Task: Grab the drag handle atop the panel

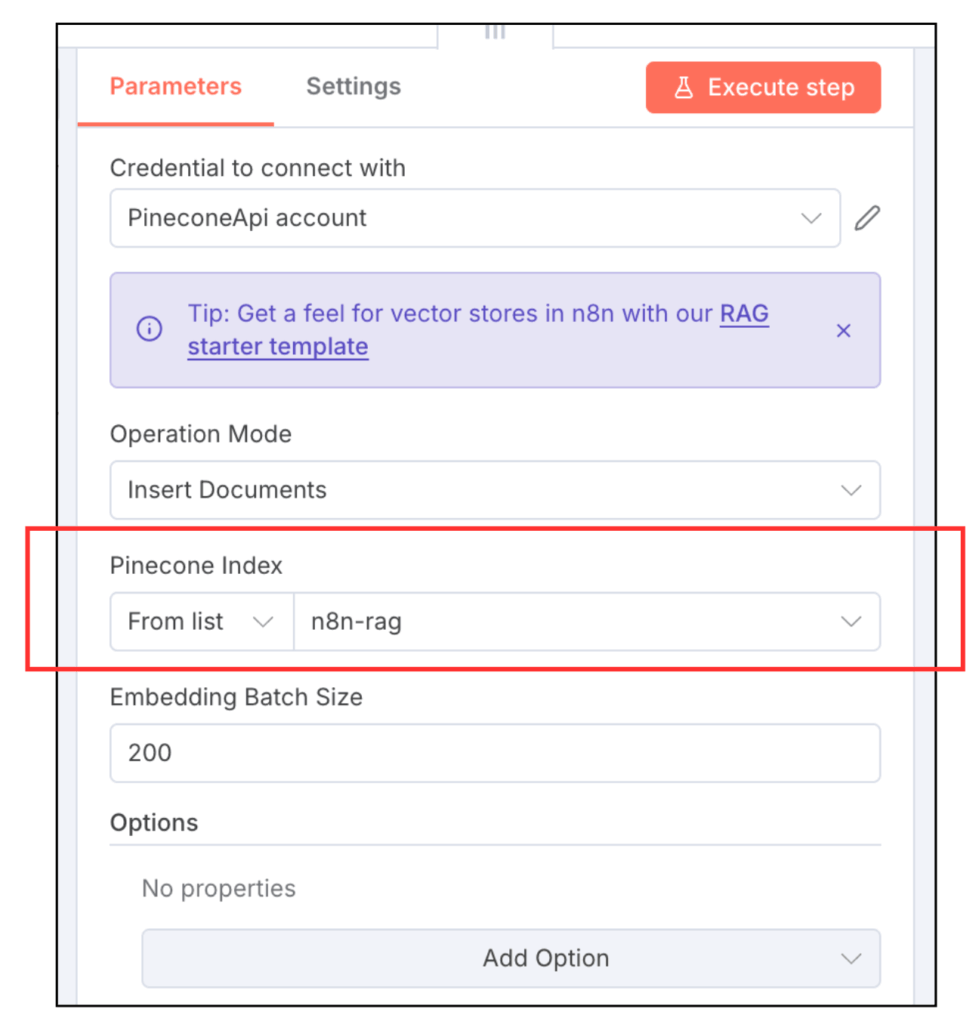Action: click(x=495, y=32)
